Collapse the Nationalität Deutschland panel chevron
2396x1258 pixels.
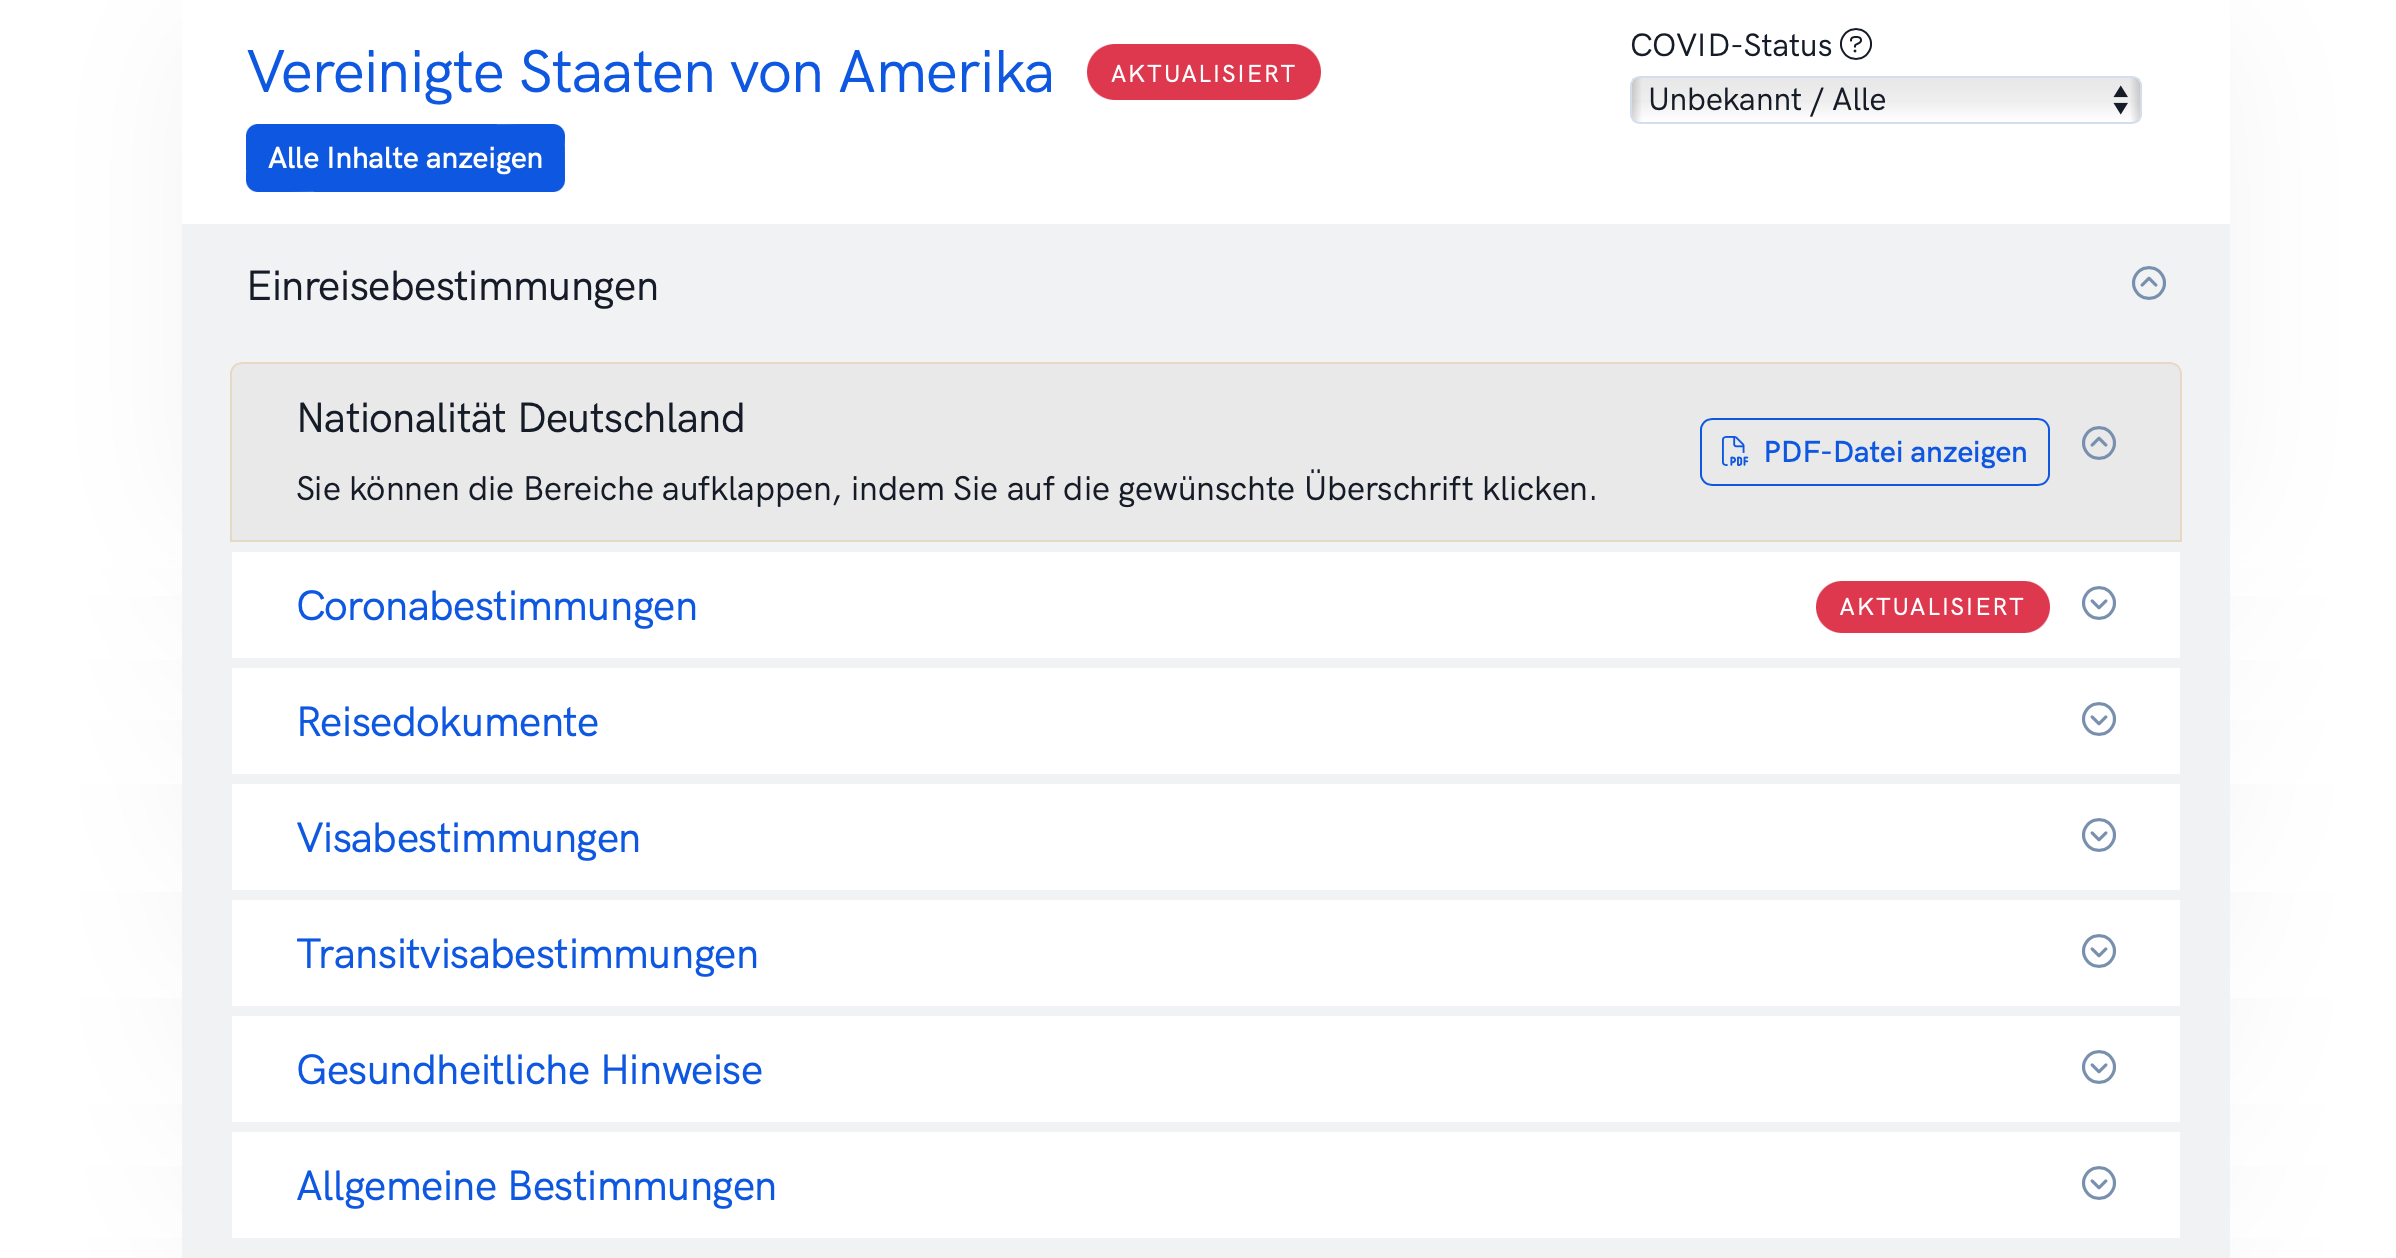click(2098, 443)
